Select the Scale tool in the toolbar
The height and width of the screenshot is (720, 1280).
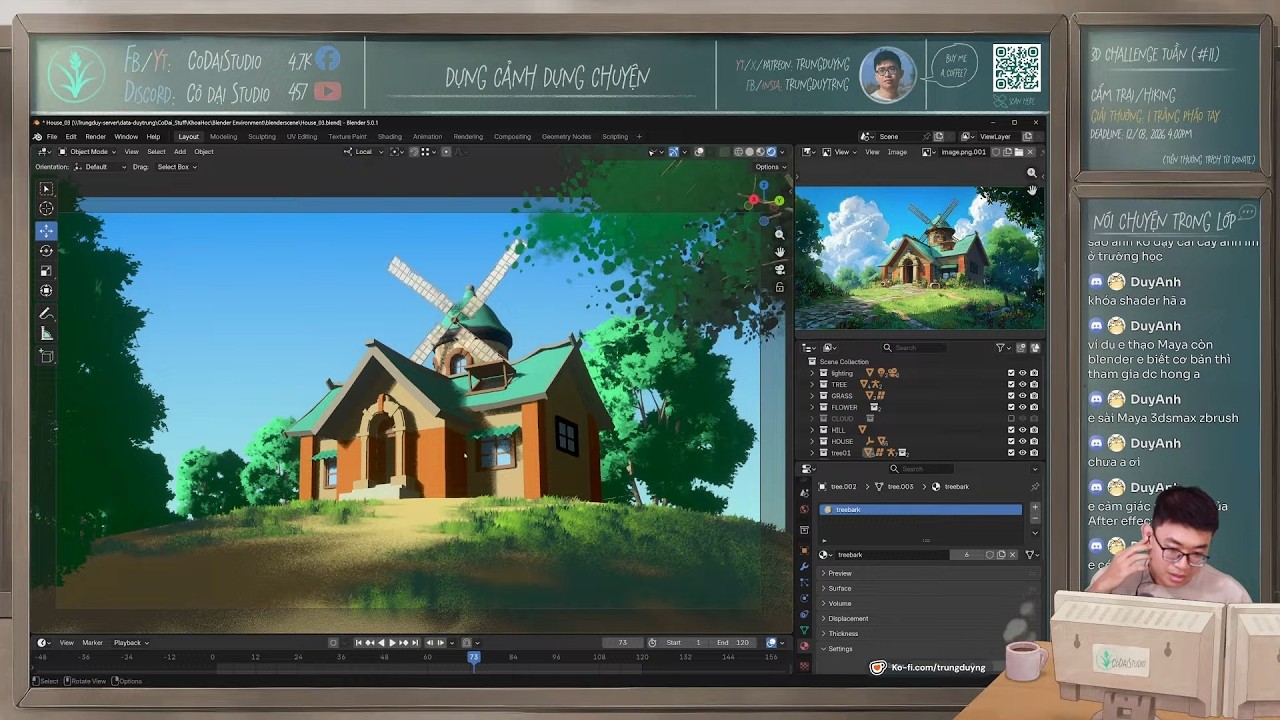click(46, 271)
